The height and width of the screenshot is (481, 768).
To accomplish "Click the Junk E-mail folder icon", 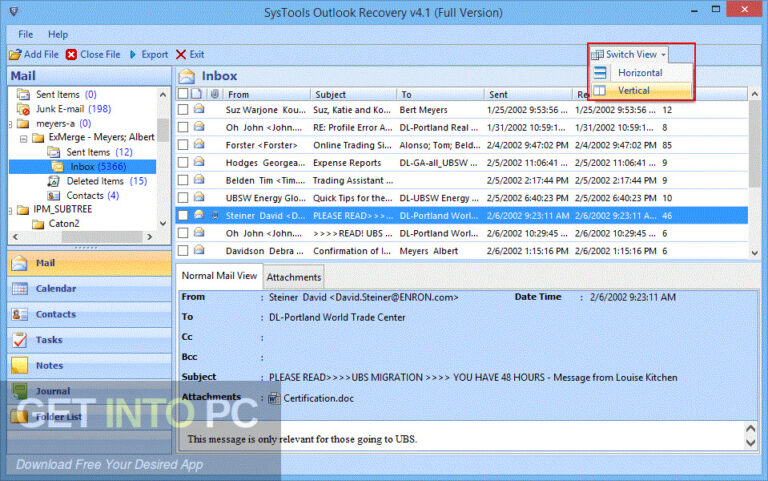I will pos(23,109).
